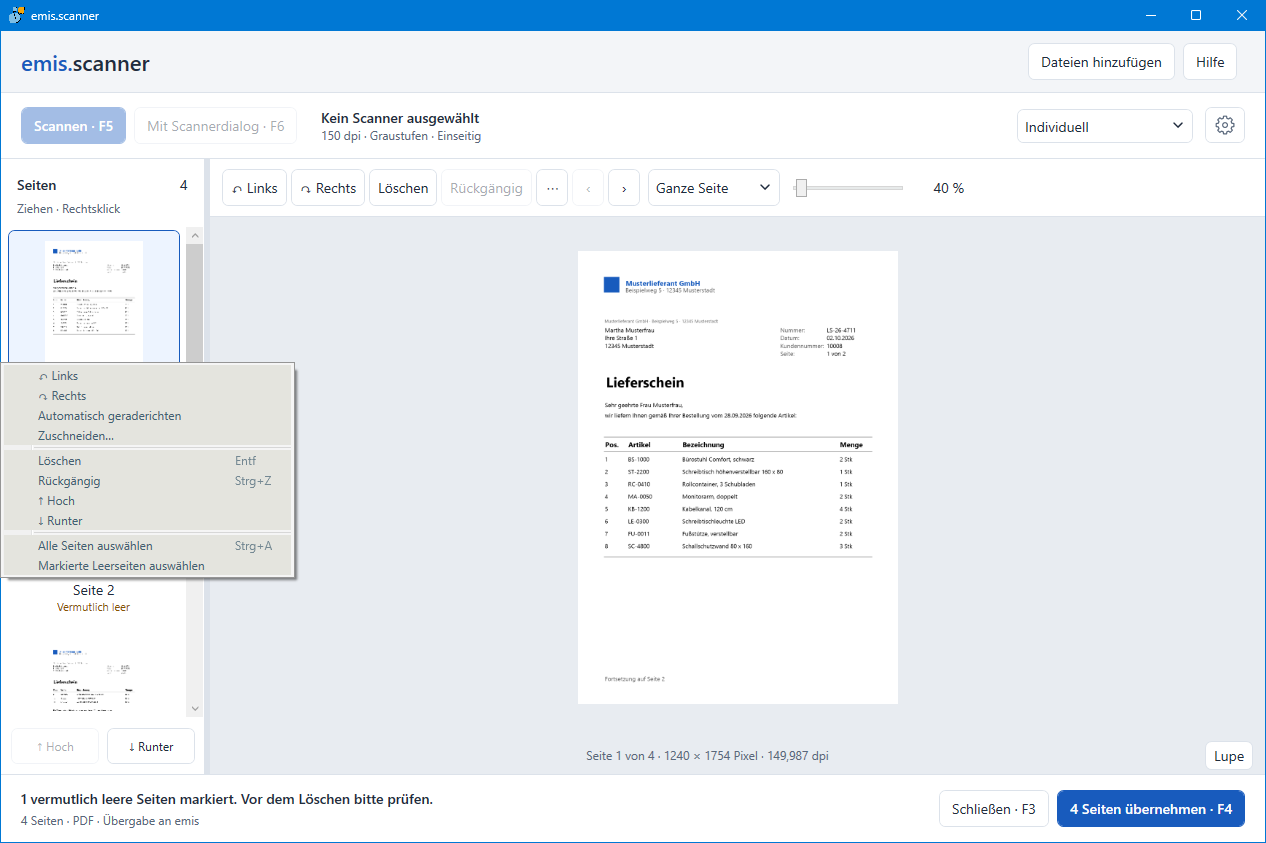Image resolution: width=1266 pixels, height=843 pixels.
Task: Click Löschen in the context menu
Action: point(148,461)
